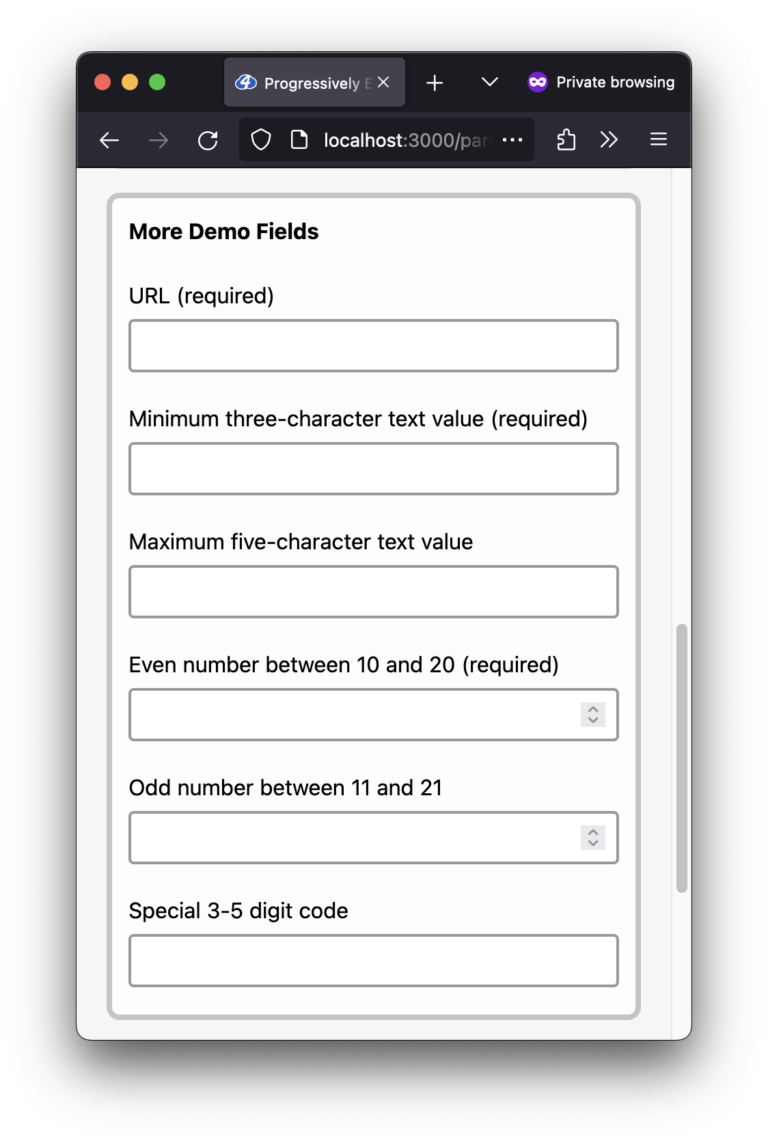Focus the URL (required) input field

373,346
